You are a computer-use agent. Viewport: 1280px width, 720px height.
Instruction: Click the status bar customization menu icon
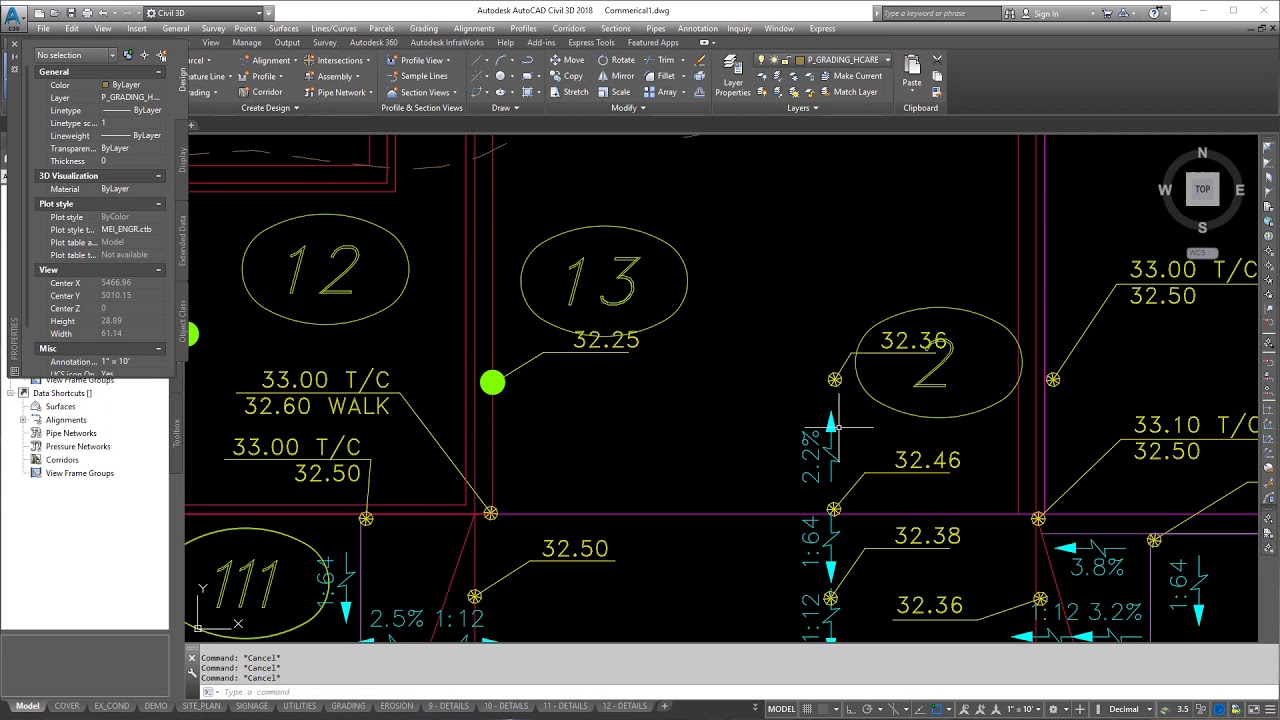click(1270, 709)
